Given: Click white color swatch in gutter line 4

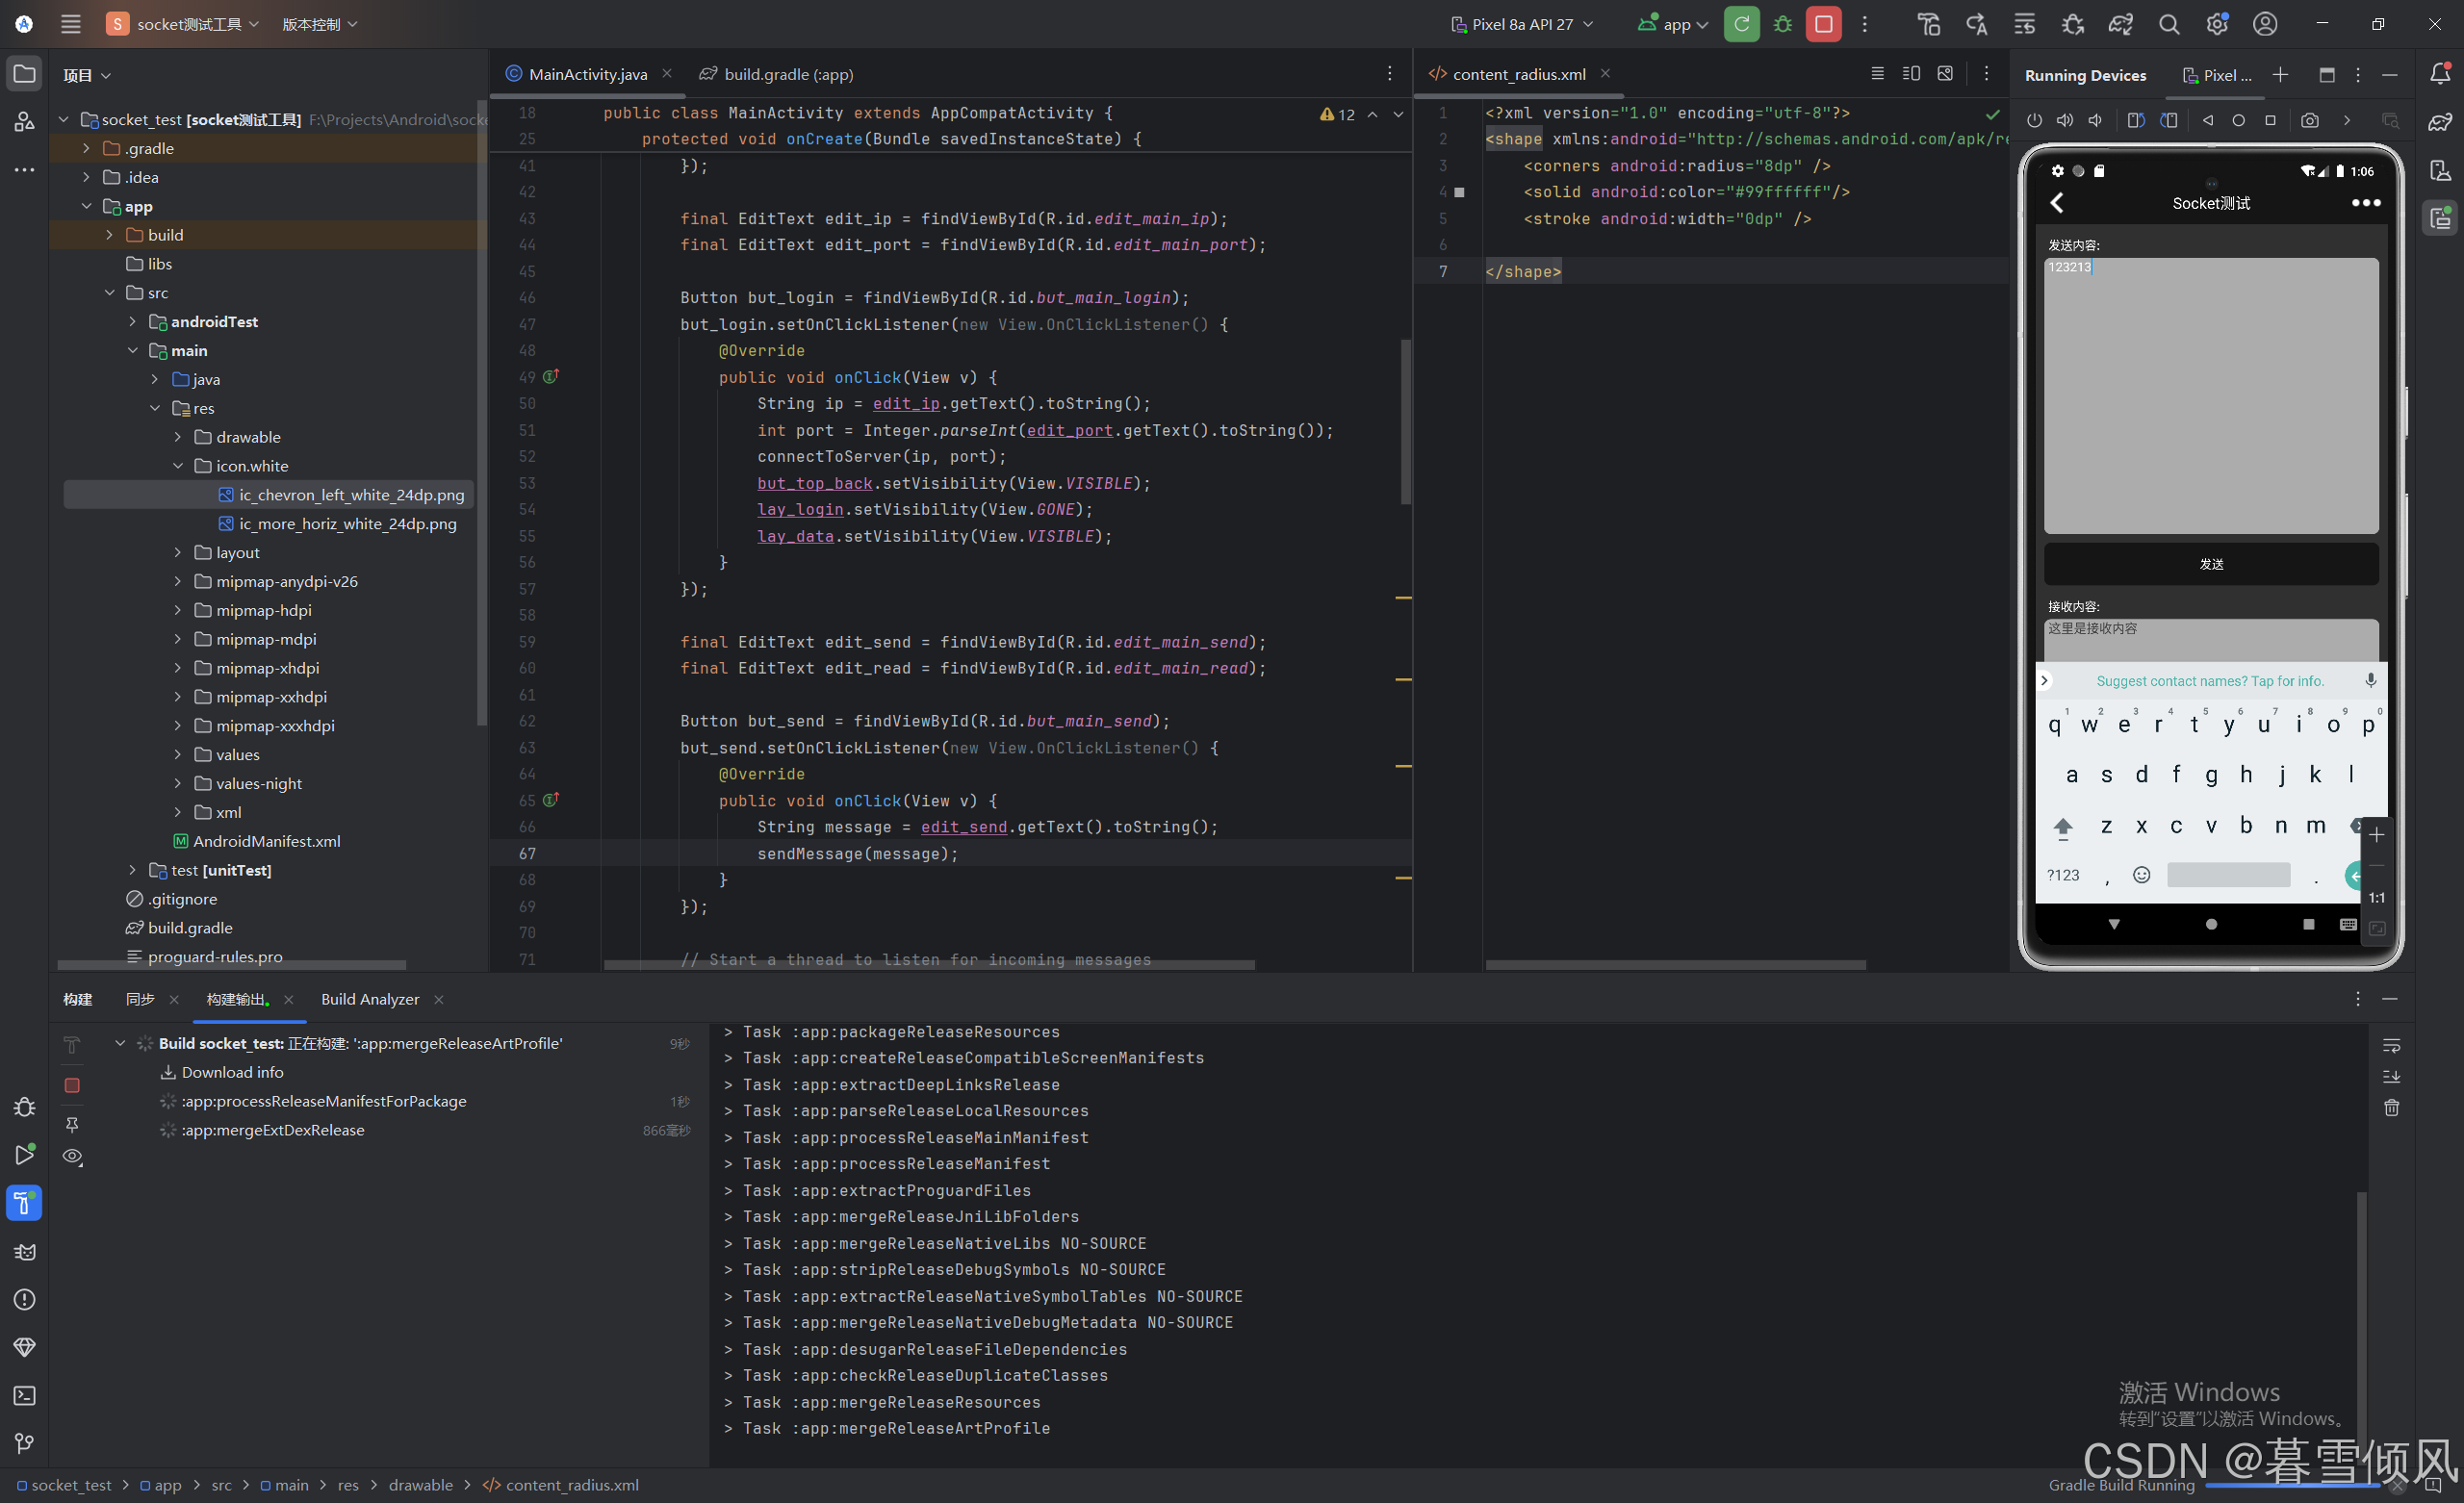Looking at the screenshot, I should pyautogui.click(x=1459, y=192).
